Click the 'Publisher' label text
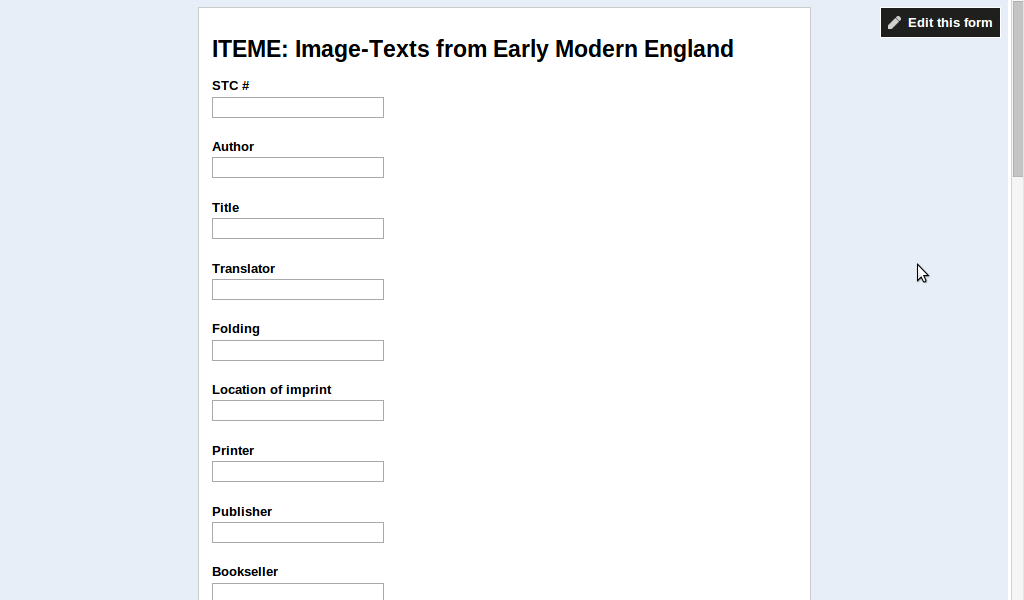The width and height of the screenshot is (1024, 600). [x=242, y=512]
